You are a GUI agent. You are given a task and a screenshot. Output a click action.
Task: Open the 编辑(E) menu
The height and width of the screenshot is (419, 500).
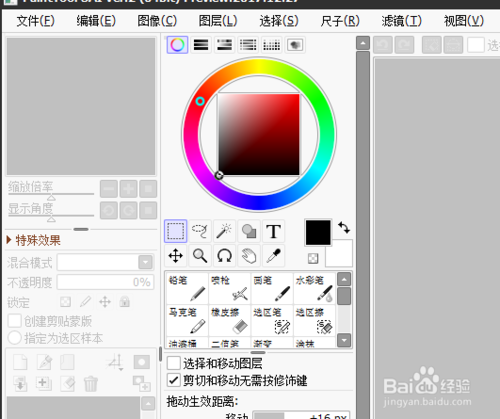pyautogui.click(x=96, y=21)
